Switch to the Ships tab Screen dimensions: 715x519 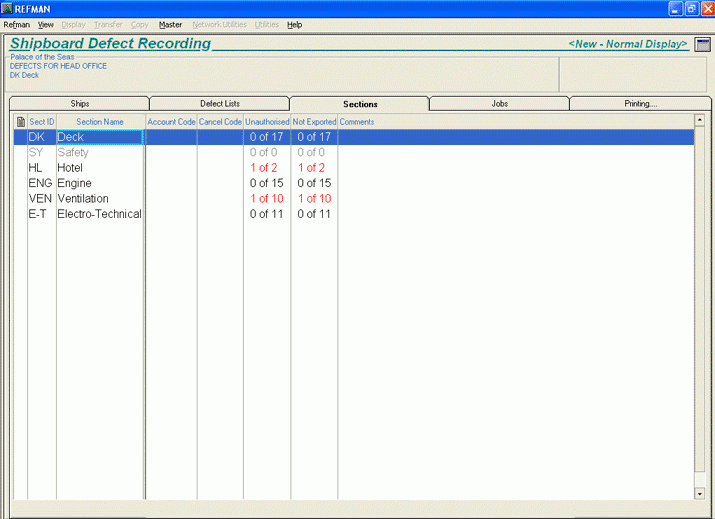(80, 104)
